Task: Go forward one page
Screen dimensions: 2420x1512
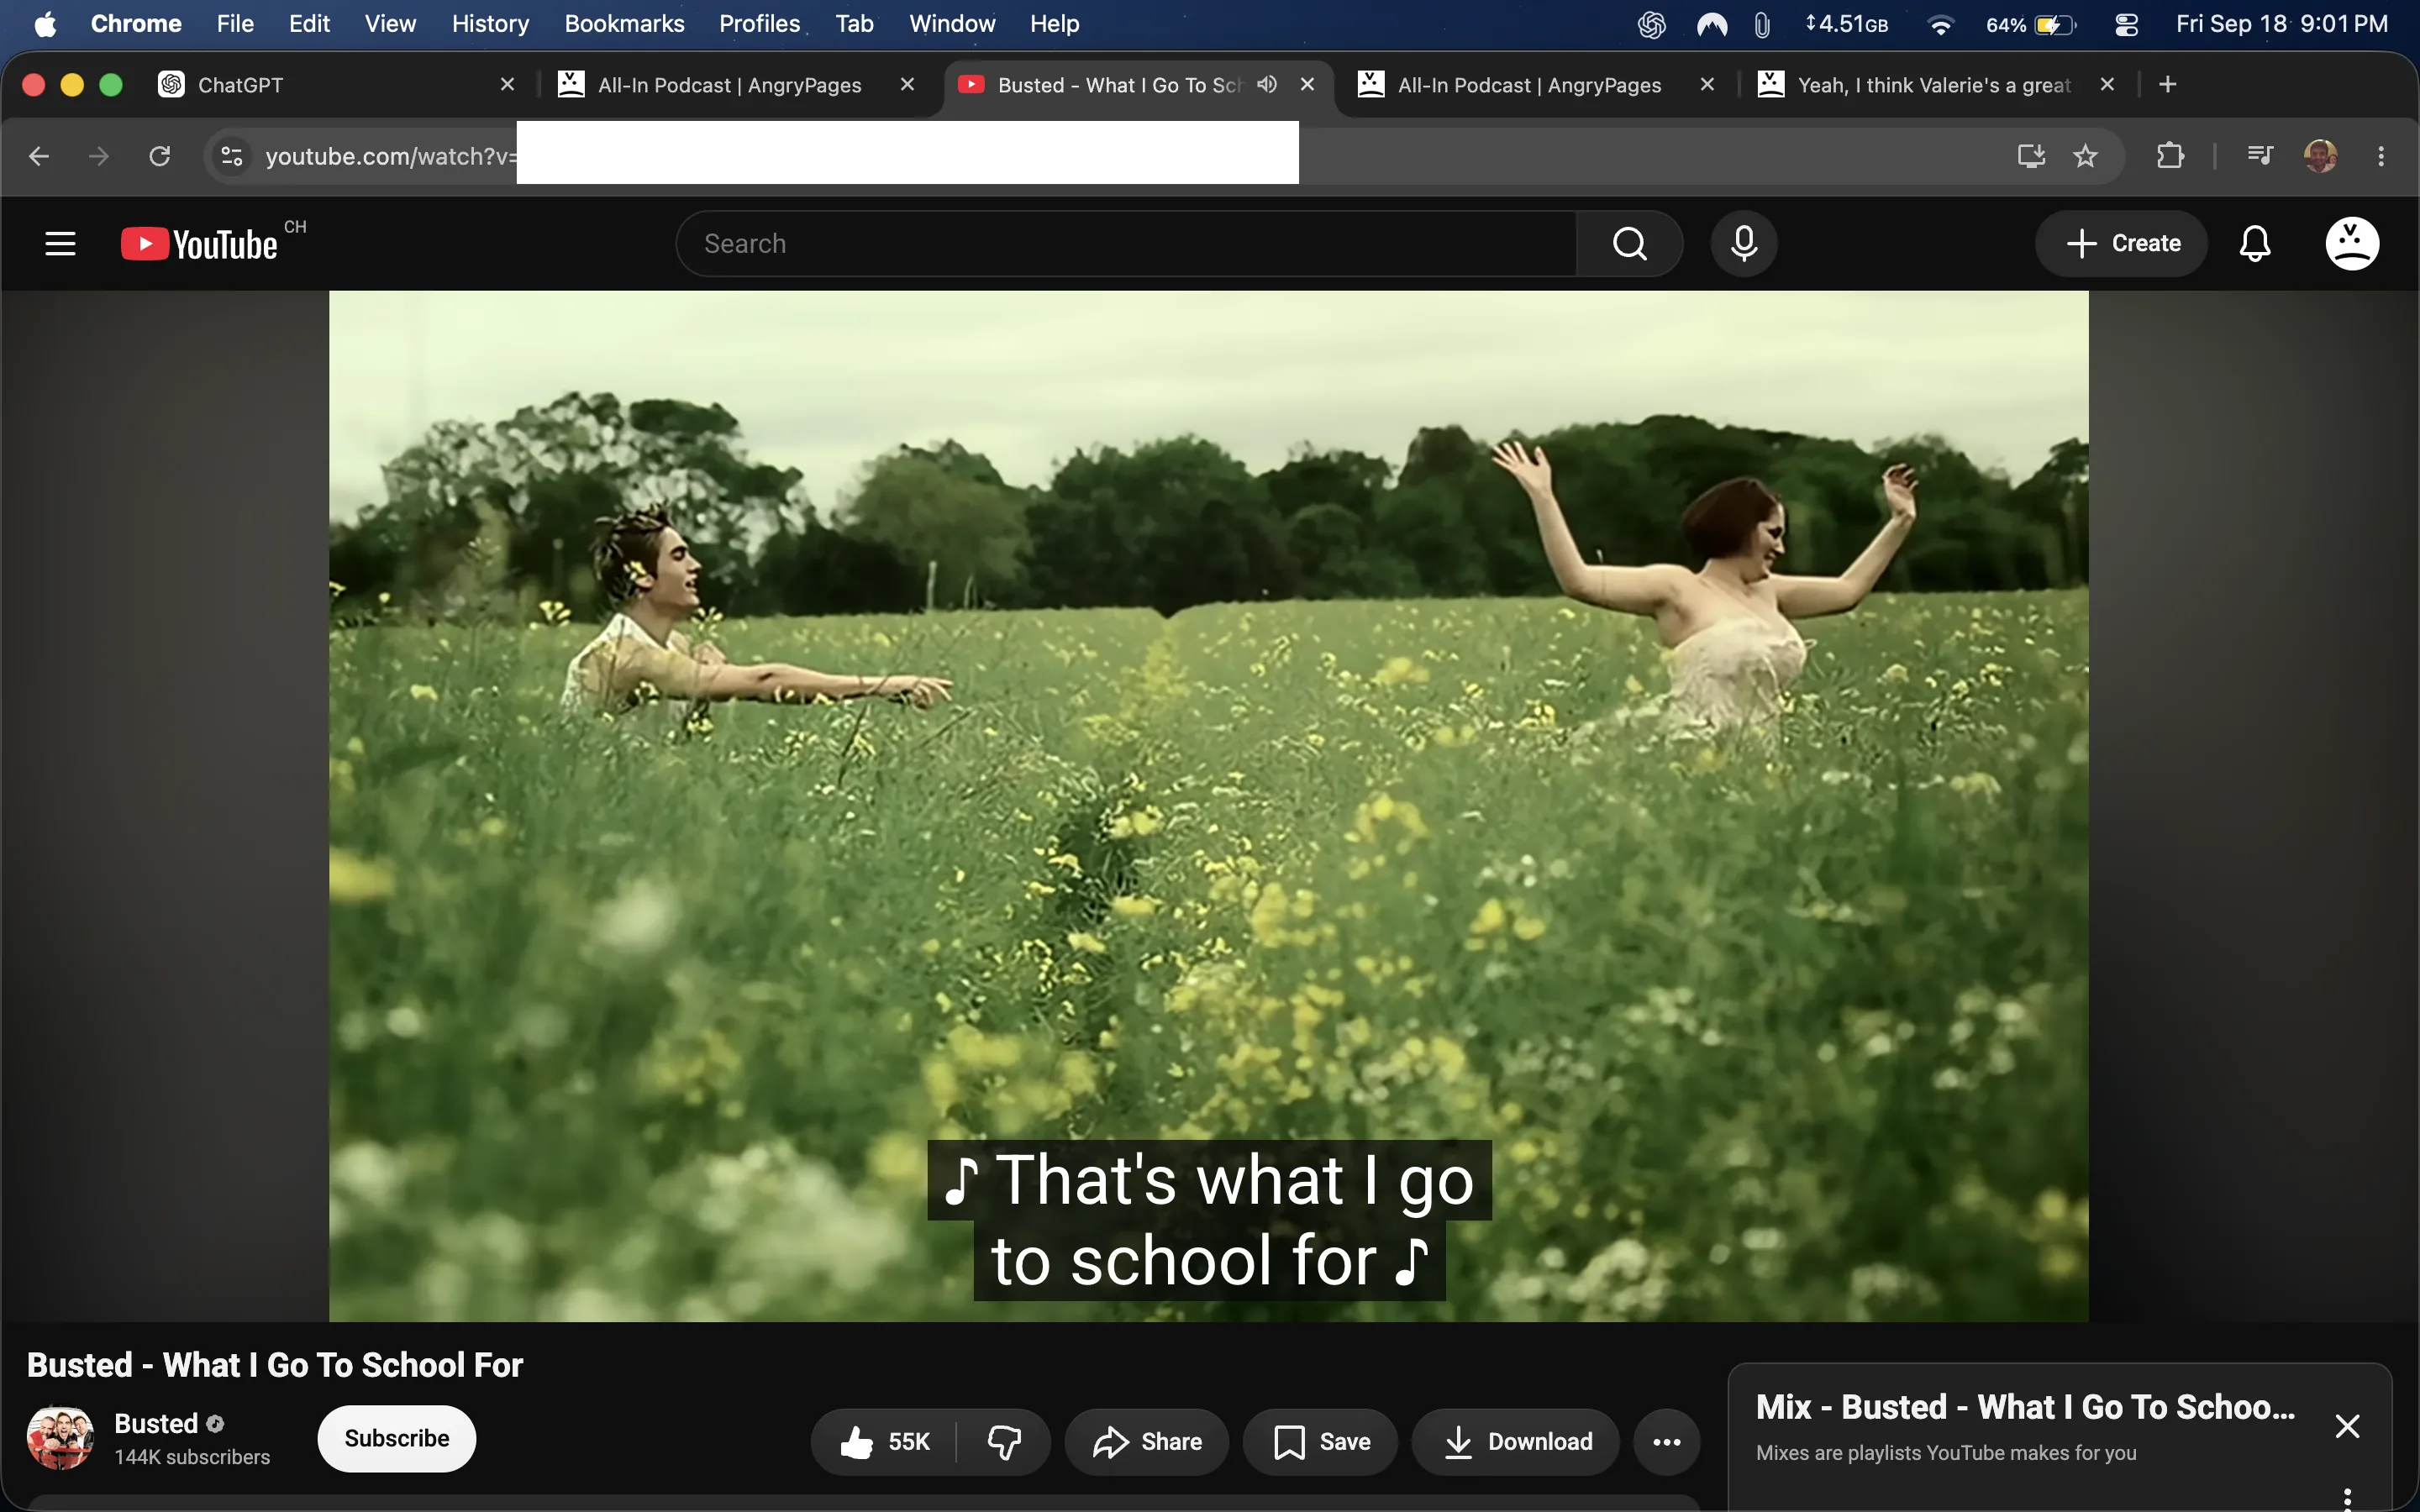Action: (x=99, y=156)
